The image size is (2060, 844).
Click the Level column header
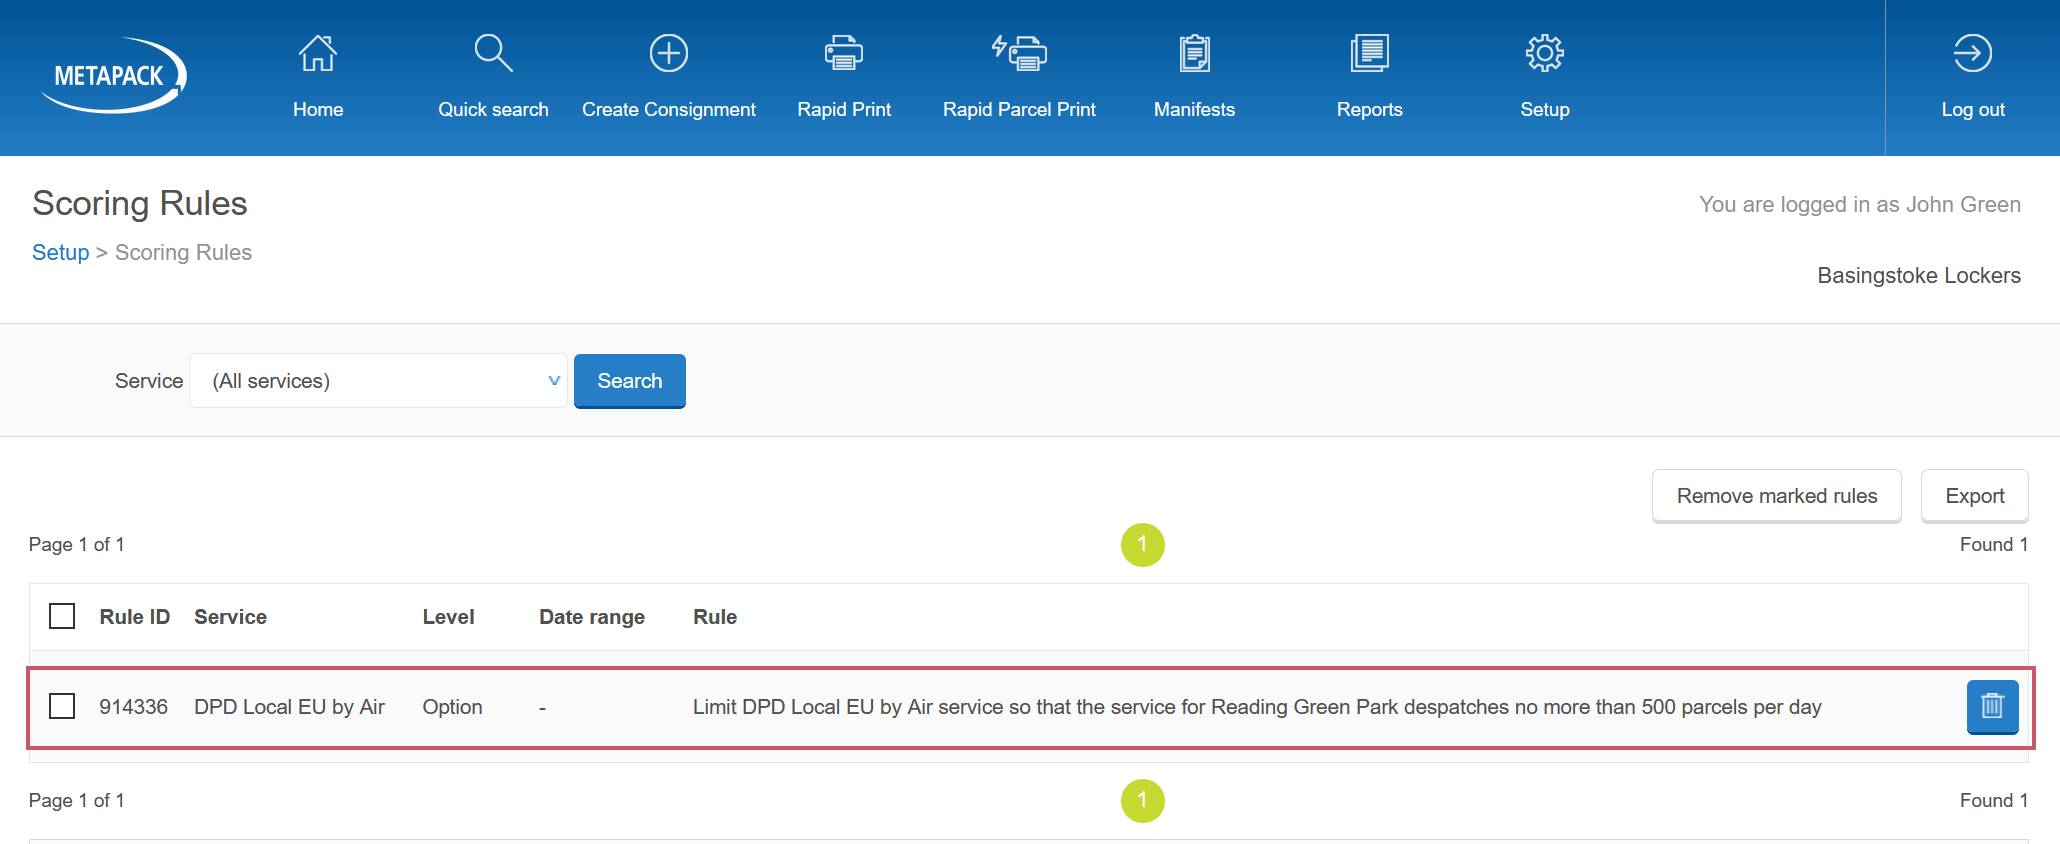448,617
